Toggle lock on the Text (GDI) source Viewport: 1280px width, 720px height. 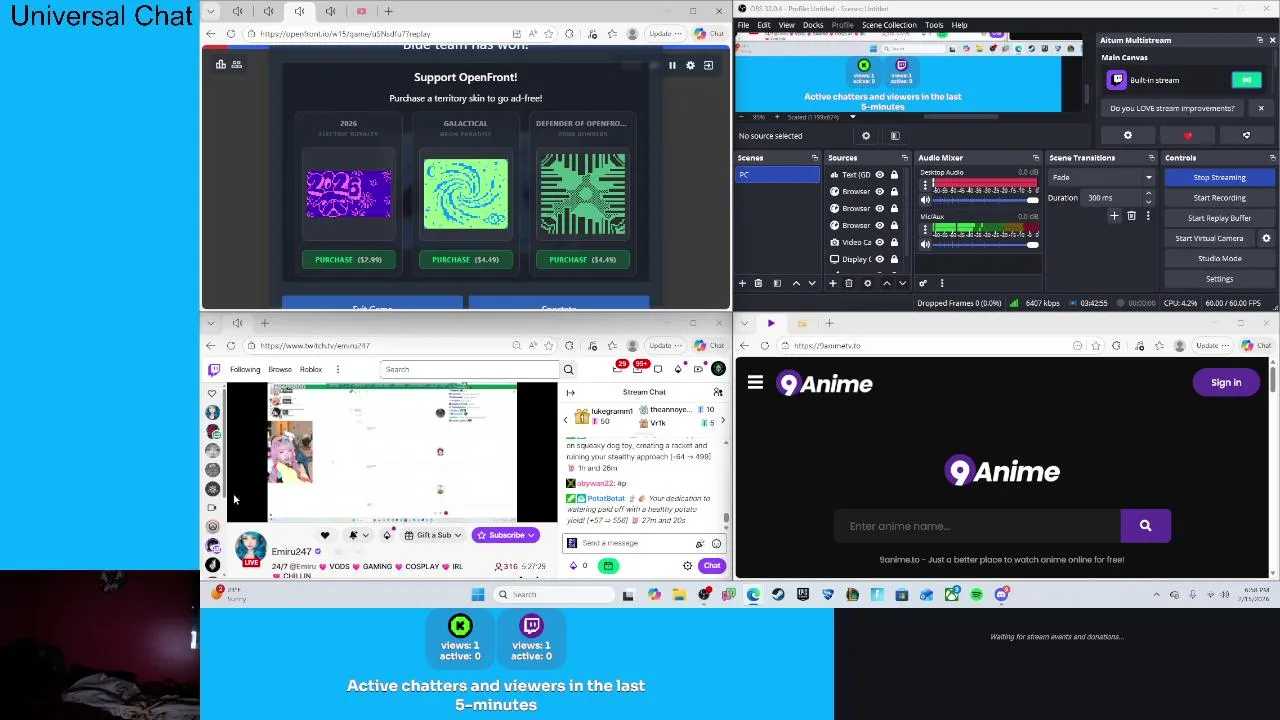click(x=894, y=175)
